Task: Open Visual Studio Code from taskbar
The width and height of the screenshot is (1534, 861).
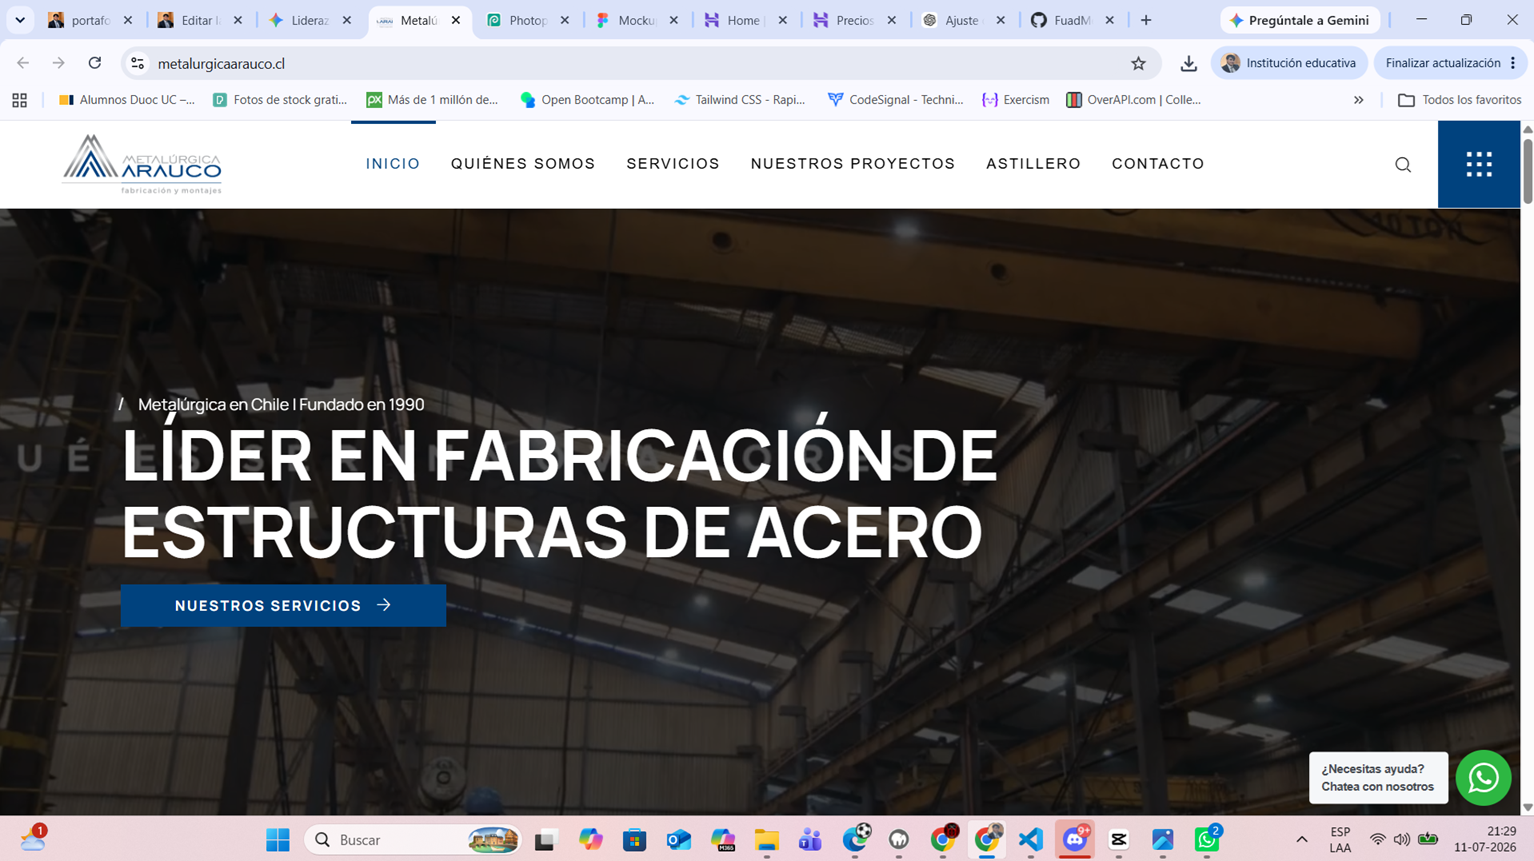Action: (1031, 840)
